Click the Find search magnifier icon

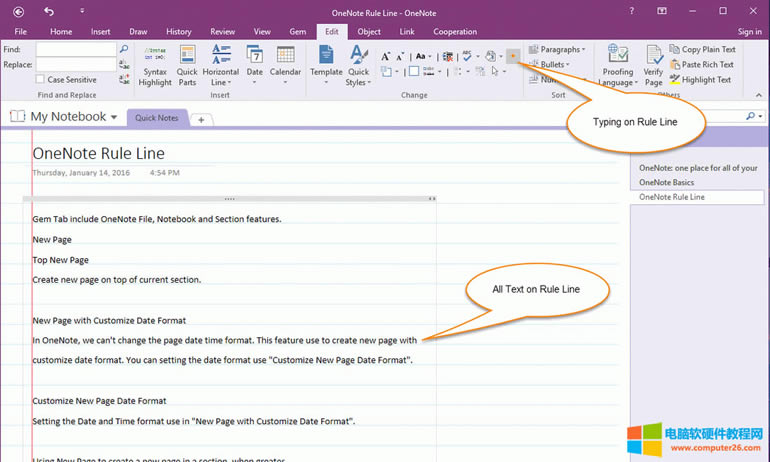[x=124, y=48]
